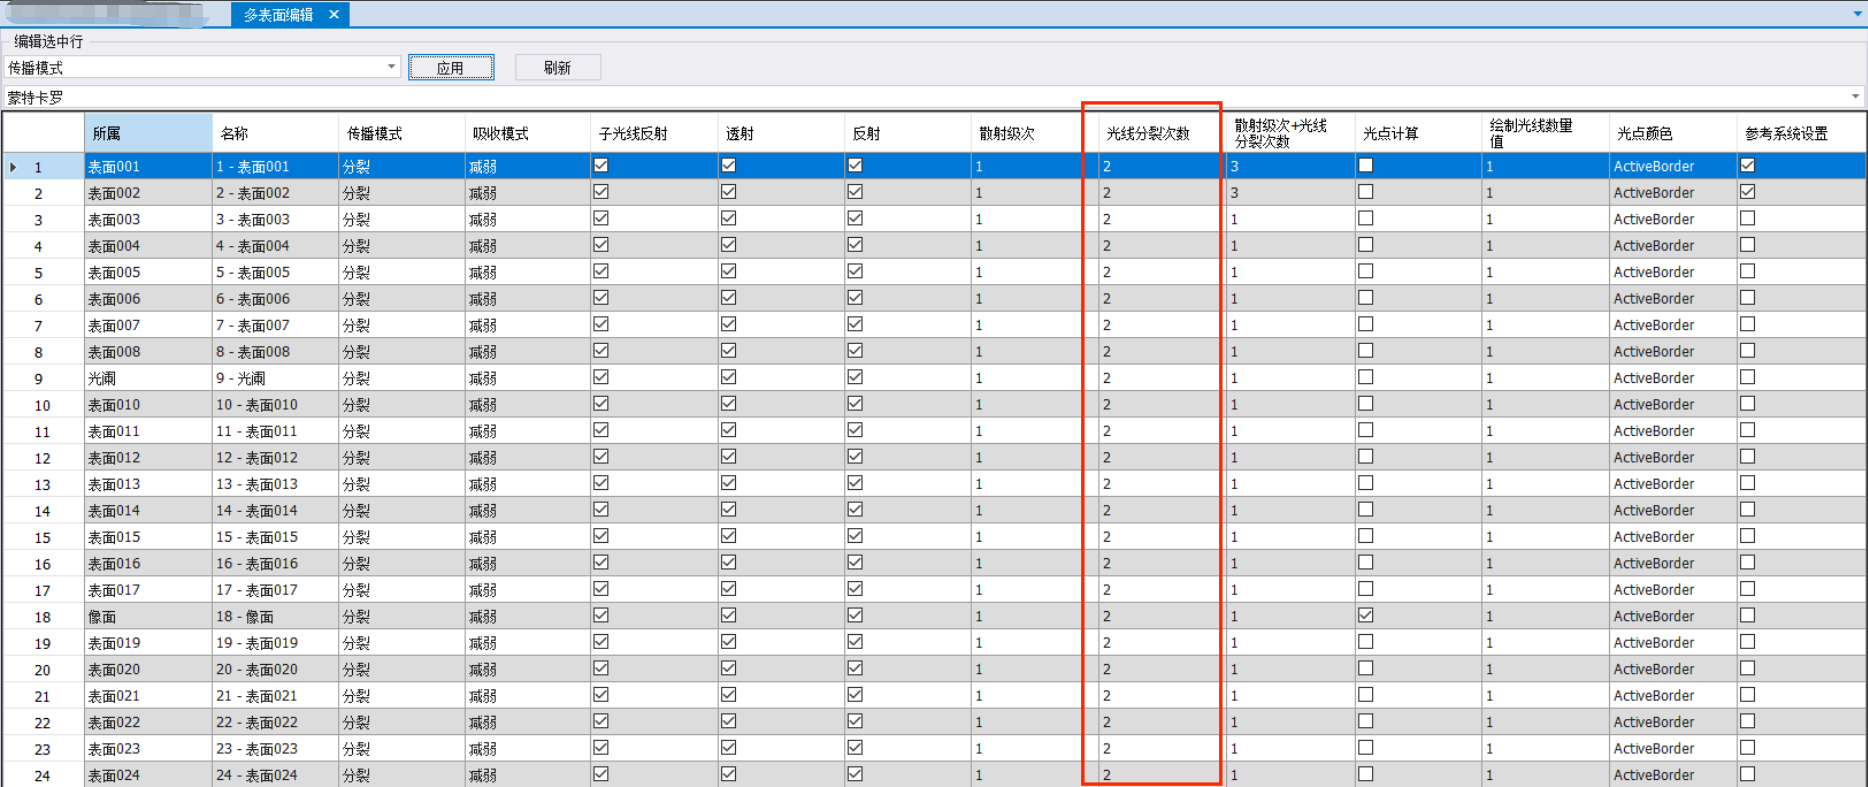1868x787 pixels.
Task: Toggle 子光线反射 checkbox in row 5
Action: [x=601, y=271]
